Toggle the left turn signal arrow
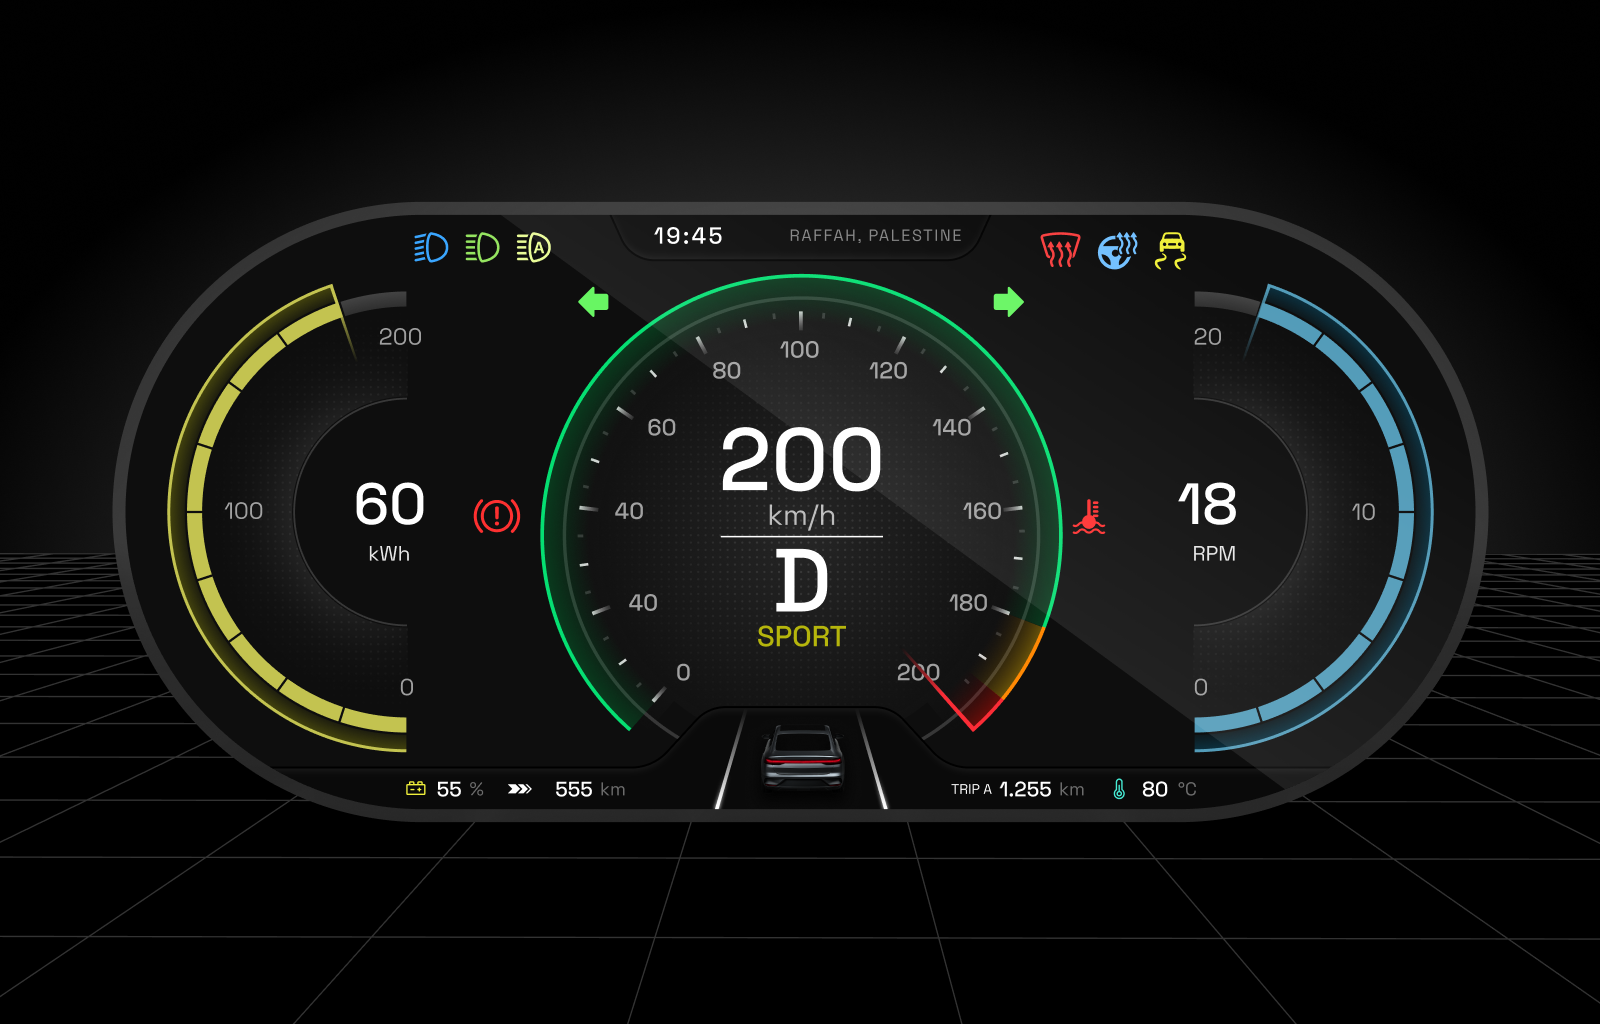This screenshot has width=1600, height=1024. coord(592,302)
